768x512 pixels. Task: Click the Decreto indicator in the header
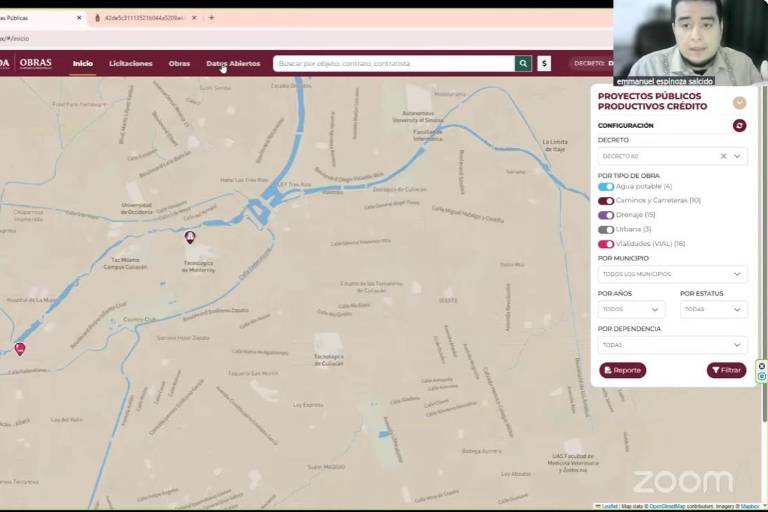(x=593, y=63)
